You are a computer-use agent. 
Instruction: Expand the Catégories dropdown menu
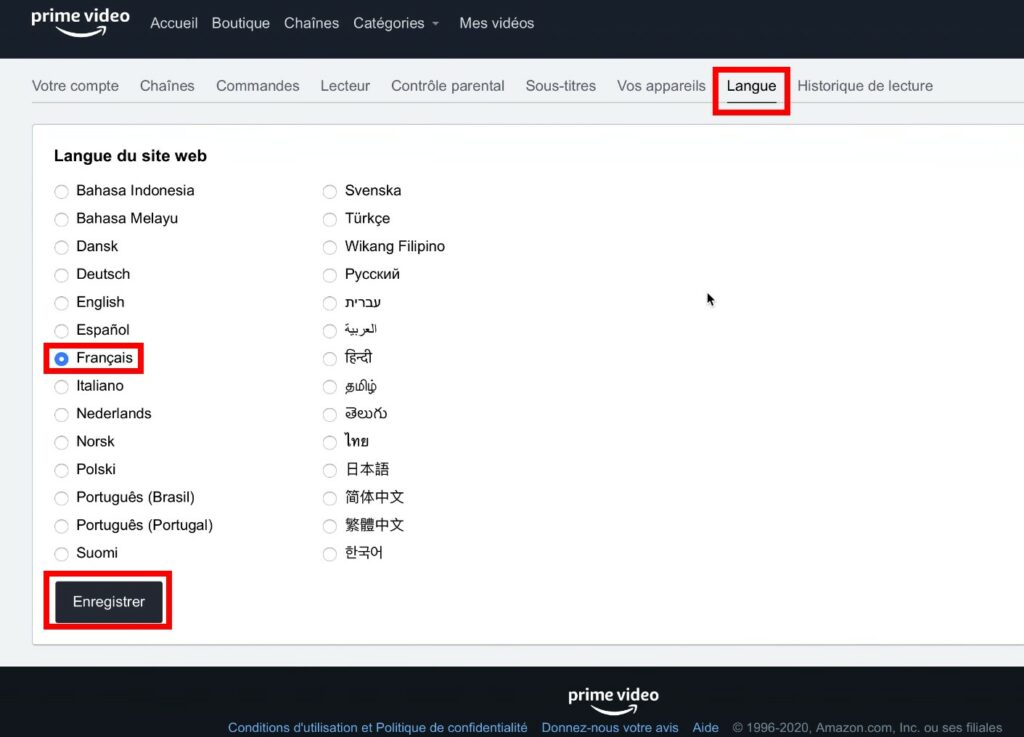pos(396,23)
